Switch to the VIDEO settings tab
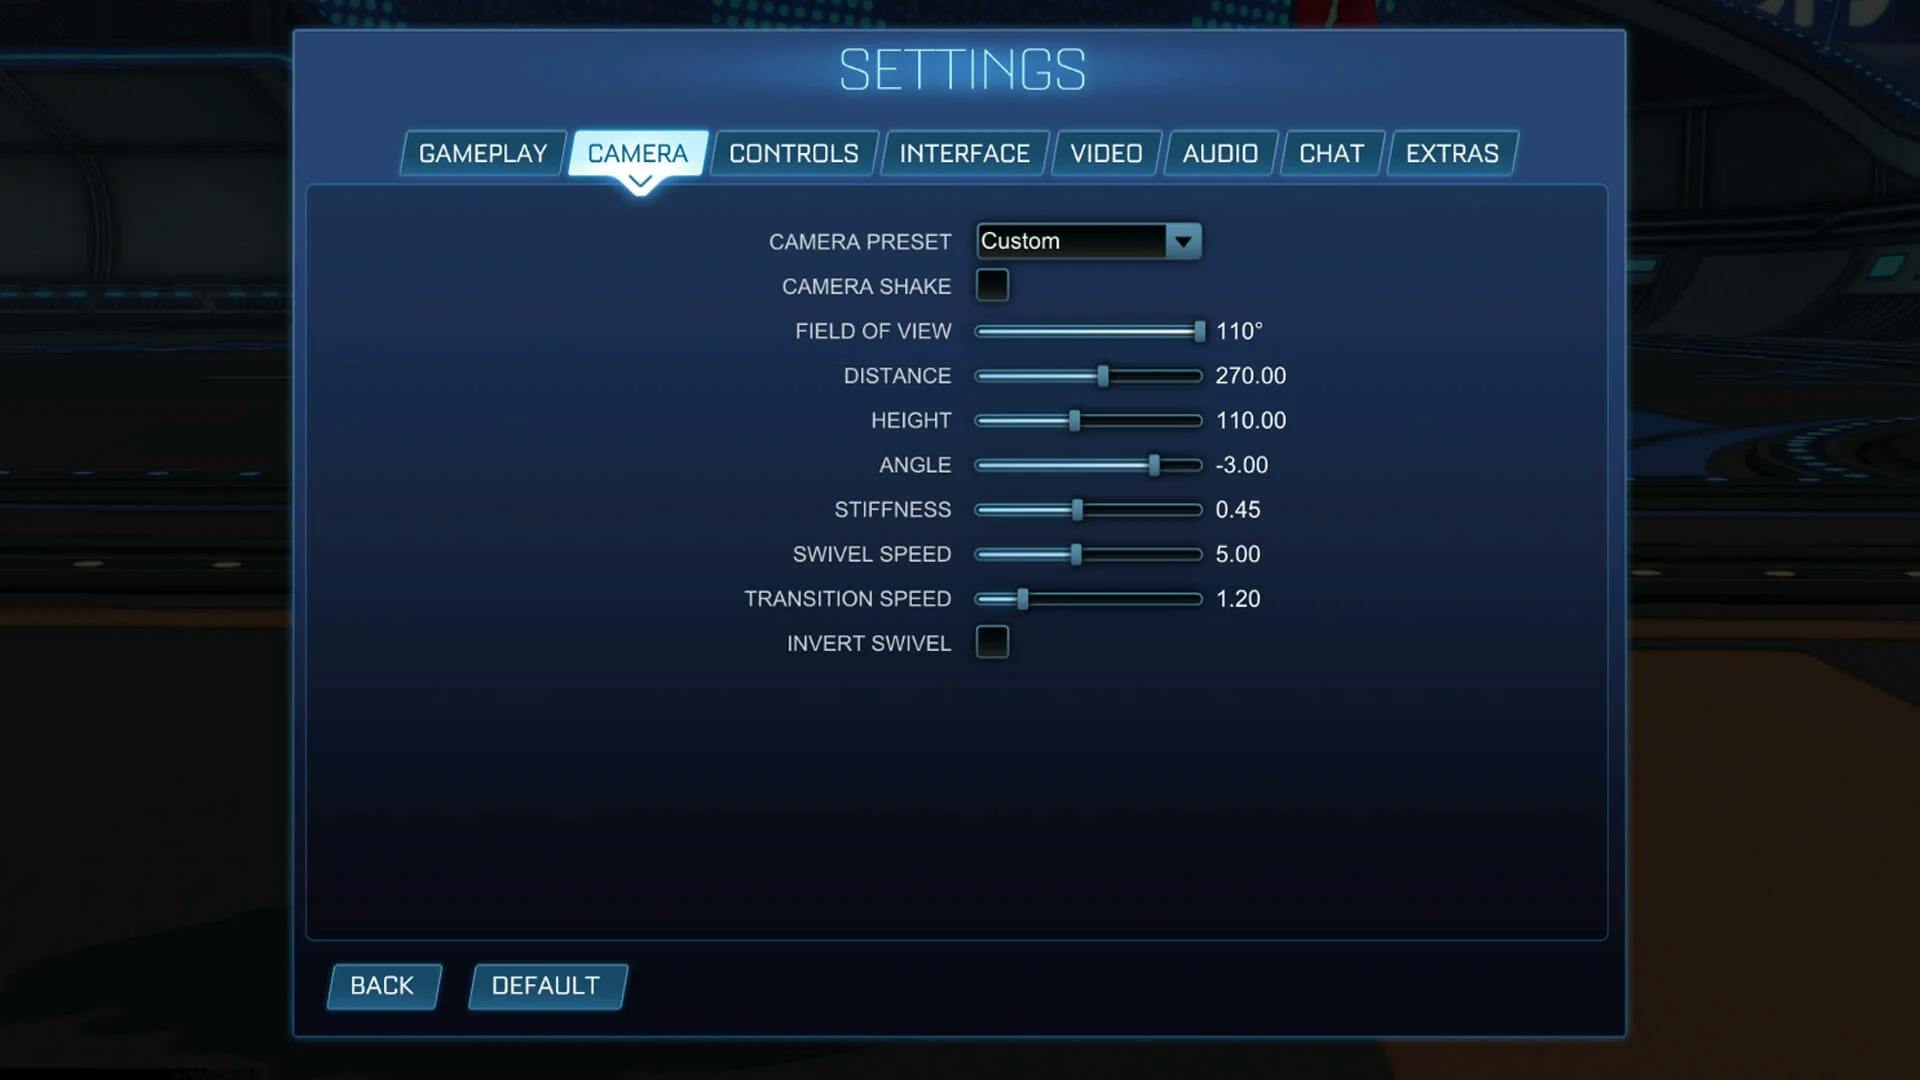The width and height of the screenshot is (1920, 1080). (1105, 153)
